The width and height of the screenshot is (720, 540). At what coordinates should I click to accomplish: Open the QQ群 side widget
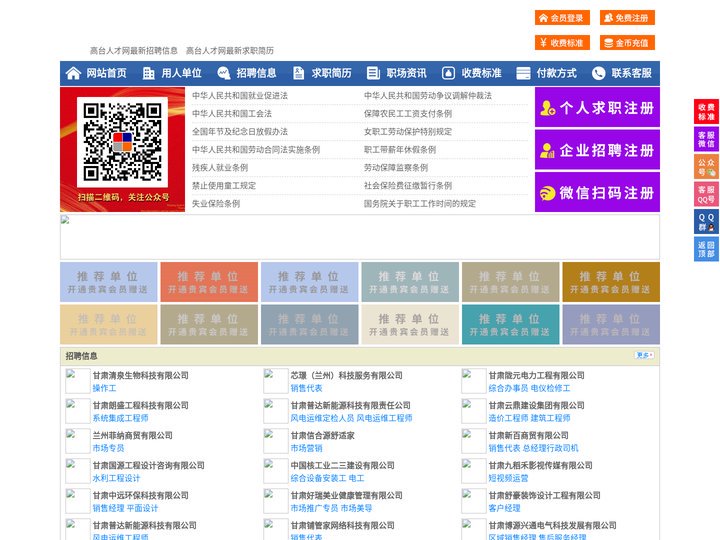[x=706, y=222]
